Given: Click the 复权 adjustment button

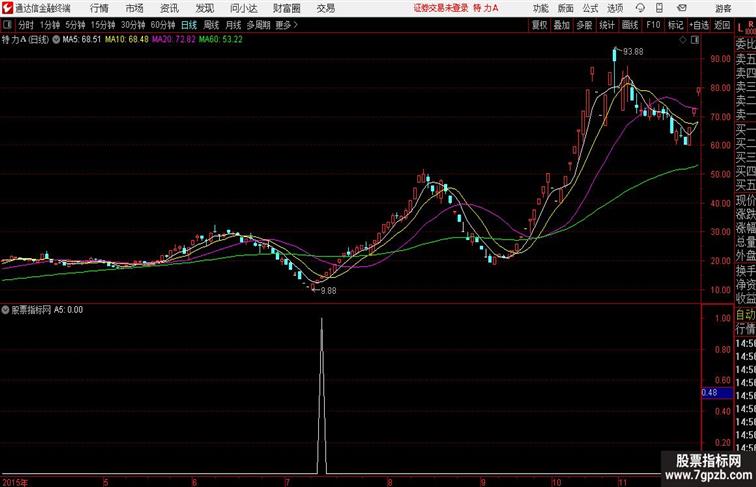Looking at the screenshot, I should click(540, 25).
